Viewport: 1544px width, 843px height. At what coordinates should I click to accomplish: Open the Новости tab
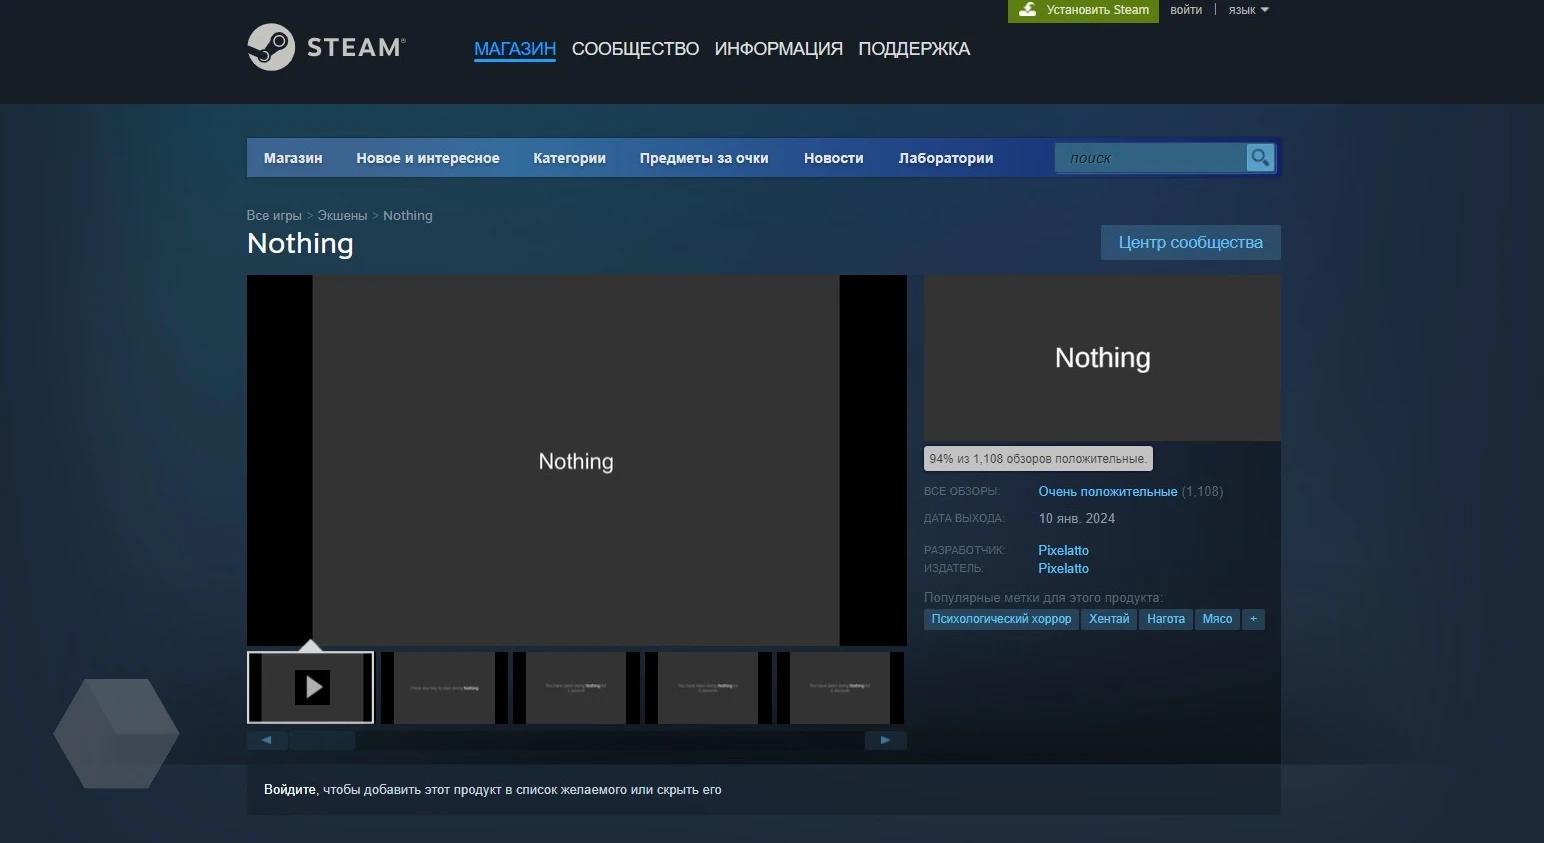(x=833, y=158)
